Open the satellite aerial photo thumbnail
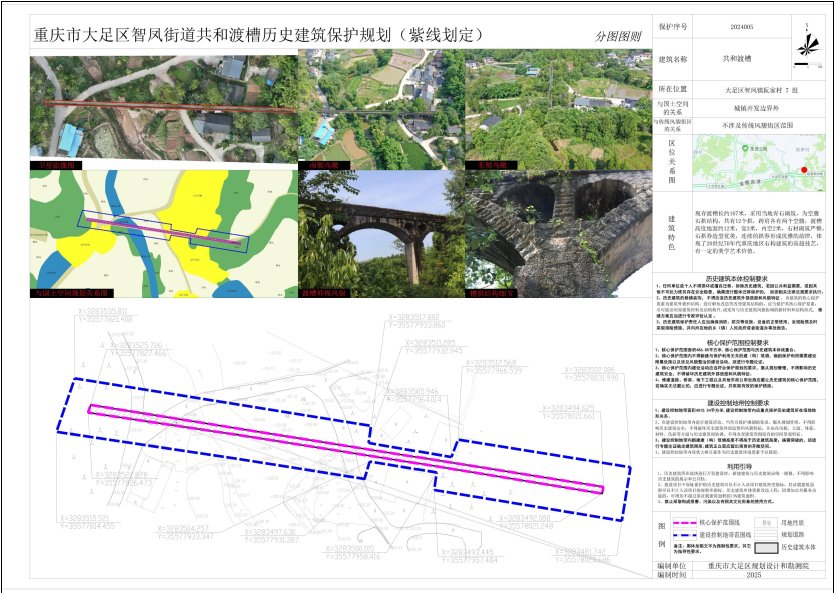This screenshot has height=593, width=834. click(x=163, y=110)
